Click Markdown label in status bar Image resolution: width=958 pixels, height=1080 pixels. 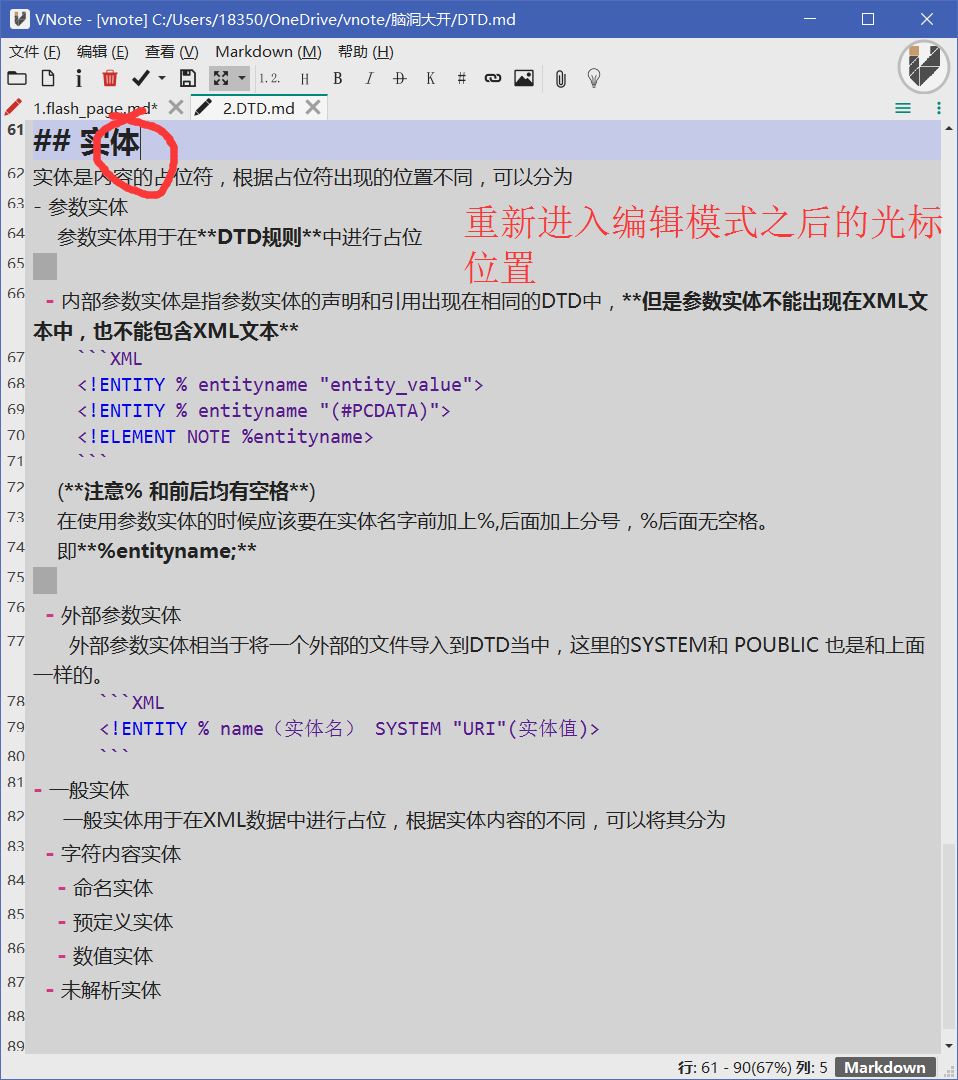click(x=885, y=1068)
